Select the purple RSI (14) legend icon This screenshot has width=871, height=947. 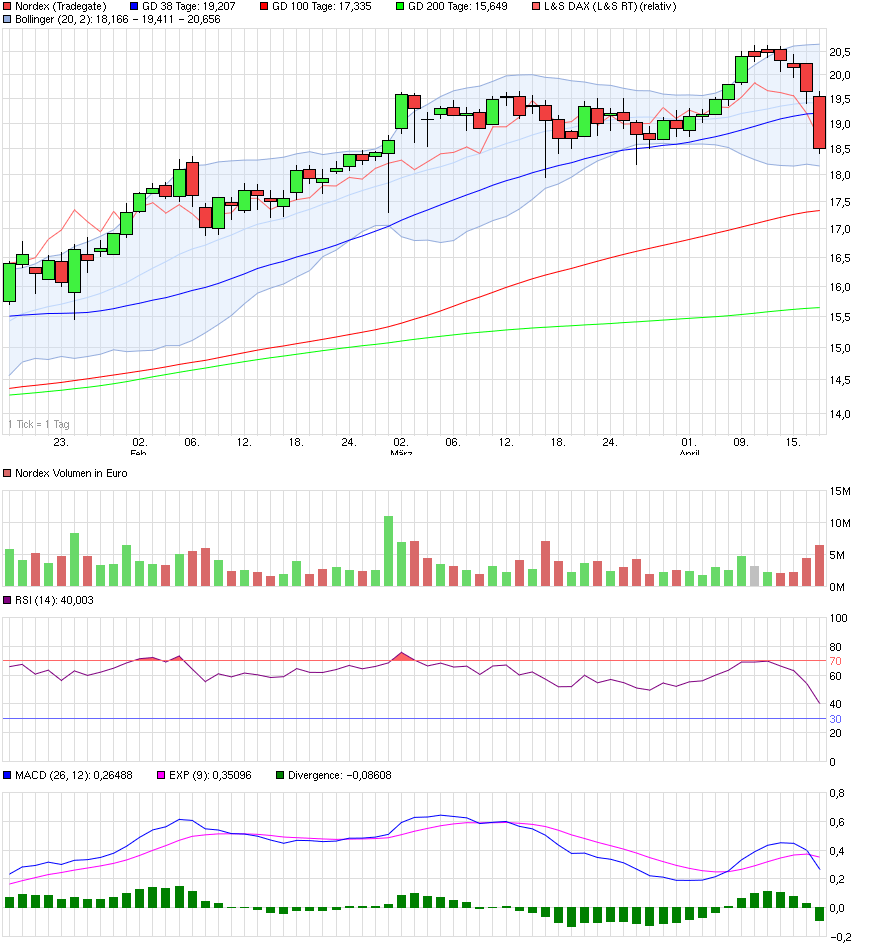coord(9,600)
